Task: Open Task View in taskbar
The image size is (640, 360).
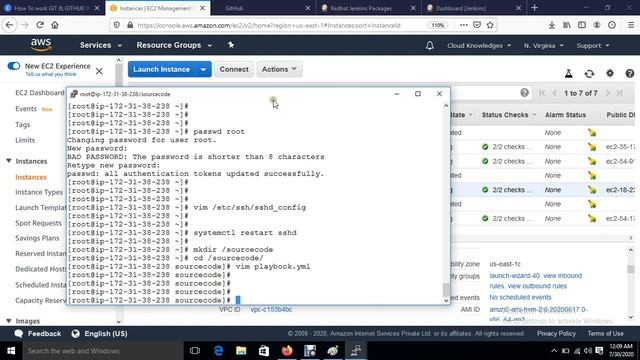Action: tap(195, 351)
